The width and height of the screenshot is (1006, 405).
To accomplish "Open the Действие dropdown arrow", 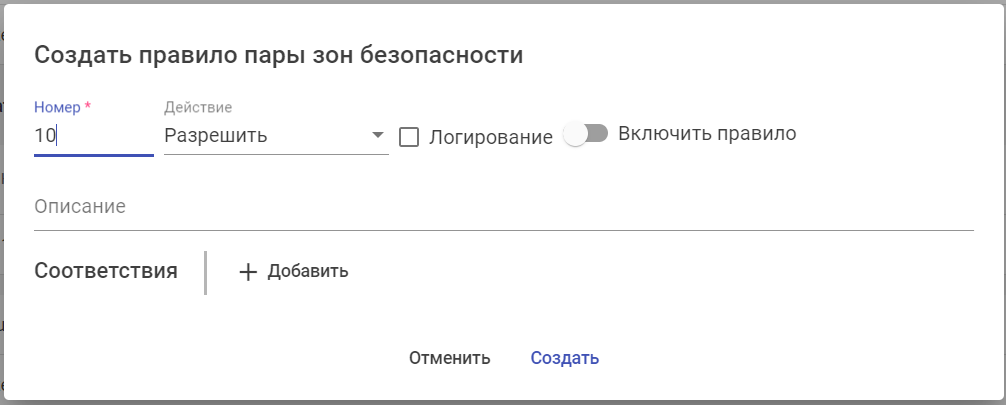I will coord(377,136).
